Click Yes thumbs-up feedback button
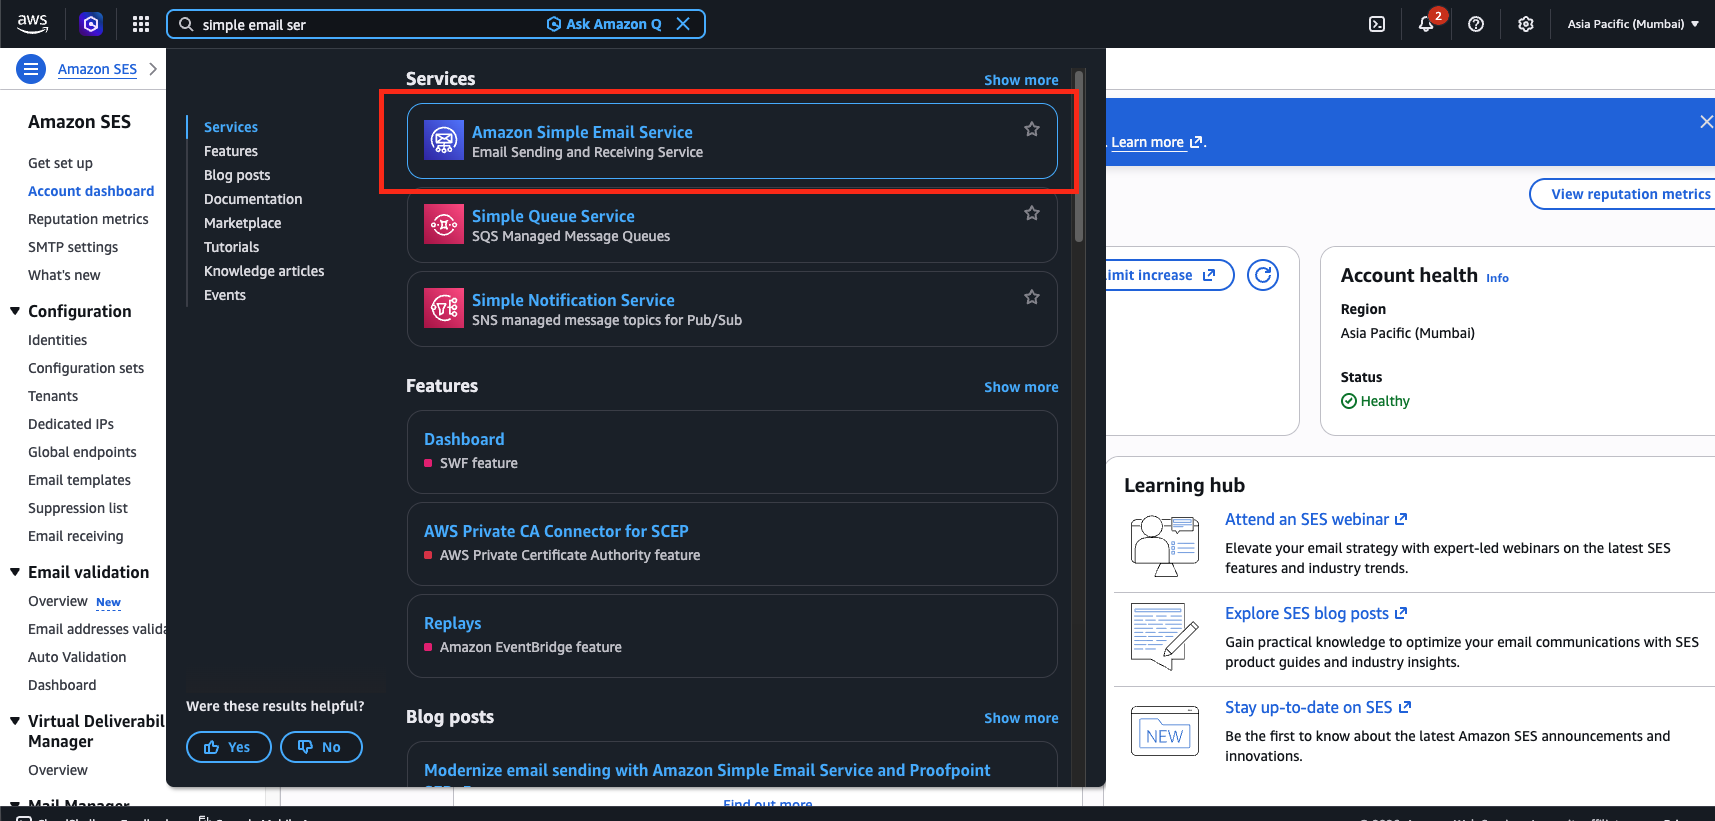This screenshot has height=821, width=1715. point(228,747)
